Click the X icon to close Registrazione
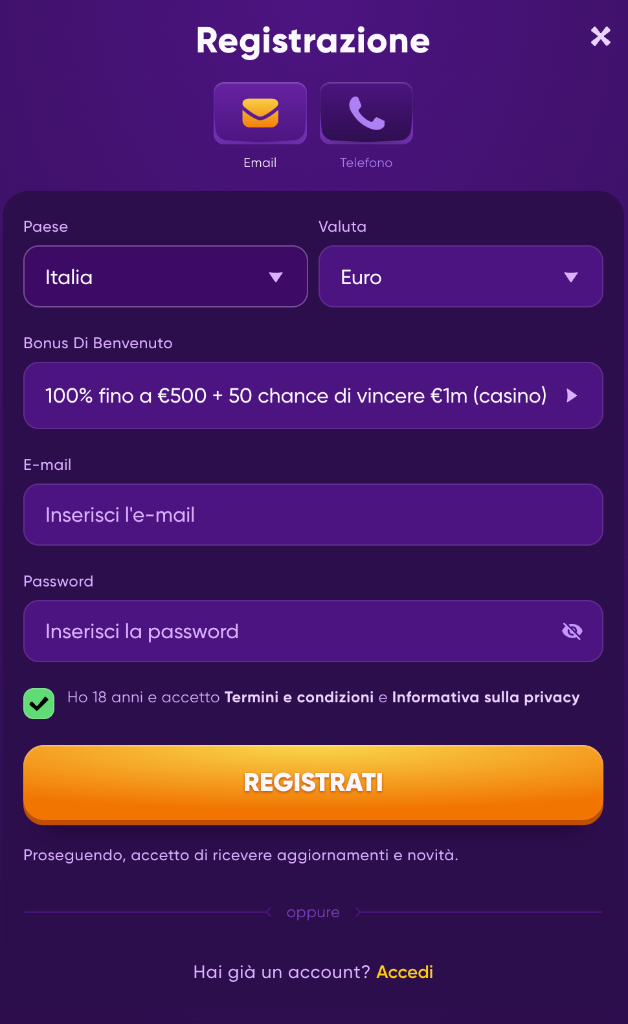 pyautogui.click(x=600, y=36)
